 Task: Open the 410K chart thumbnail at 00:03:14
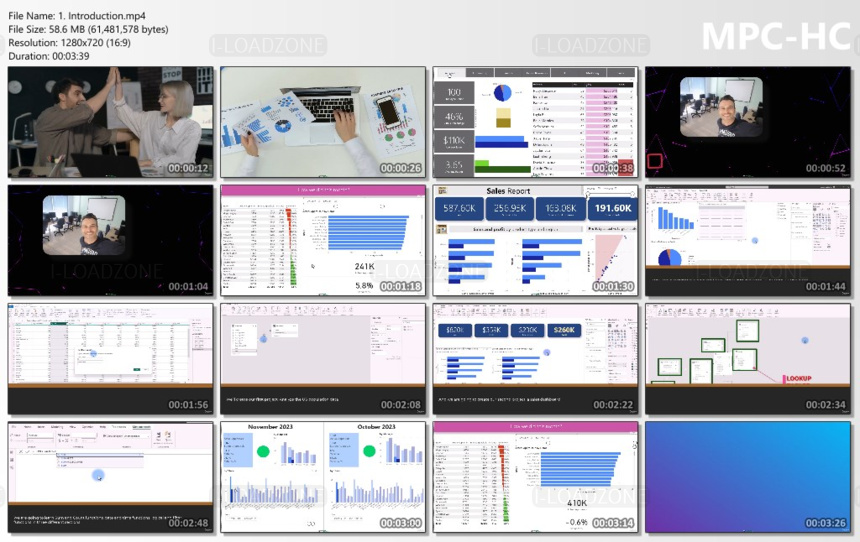535,477
